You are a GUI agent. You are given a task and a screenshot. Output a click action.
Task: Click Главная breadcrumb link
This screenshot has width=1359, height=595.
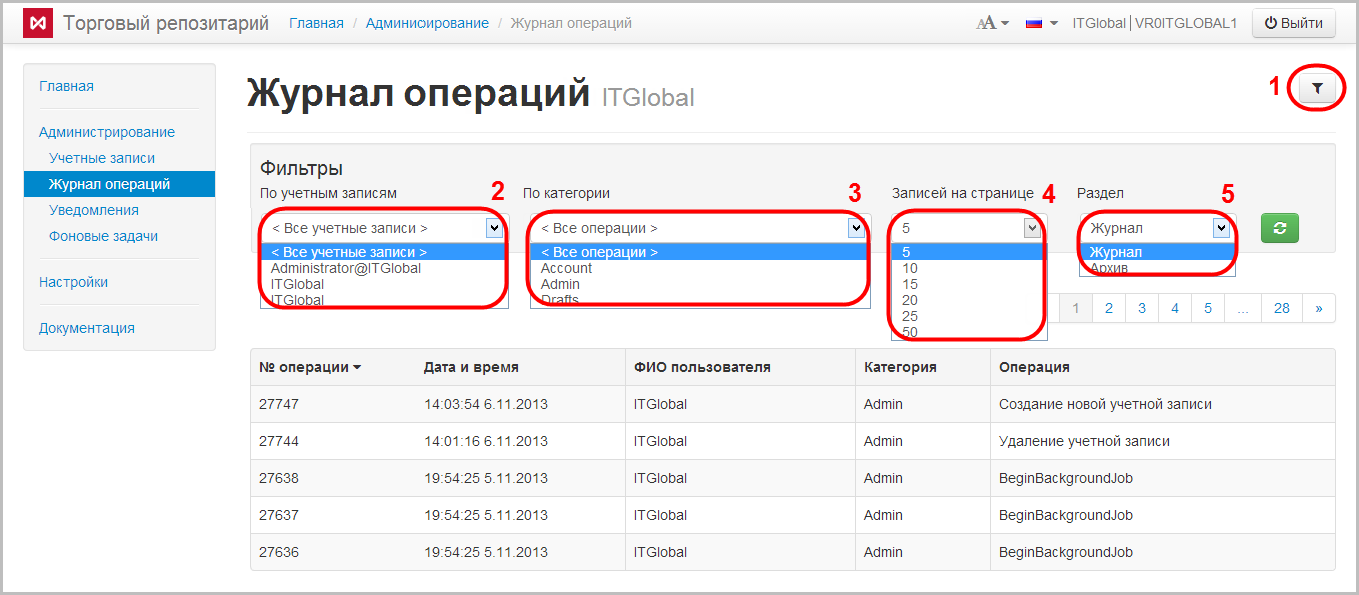pos(316,23)
